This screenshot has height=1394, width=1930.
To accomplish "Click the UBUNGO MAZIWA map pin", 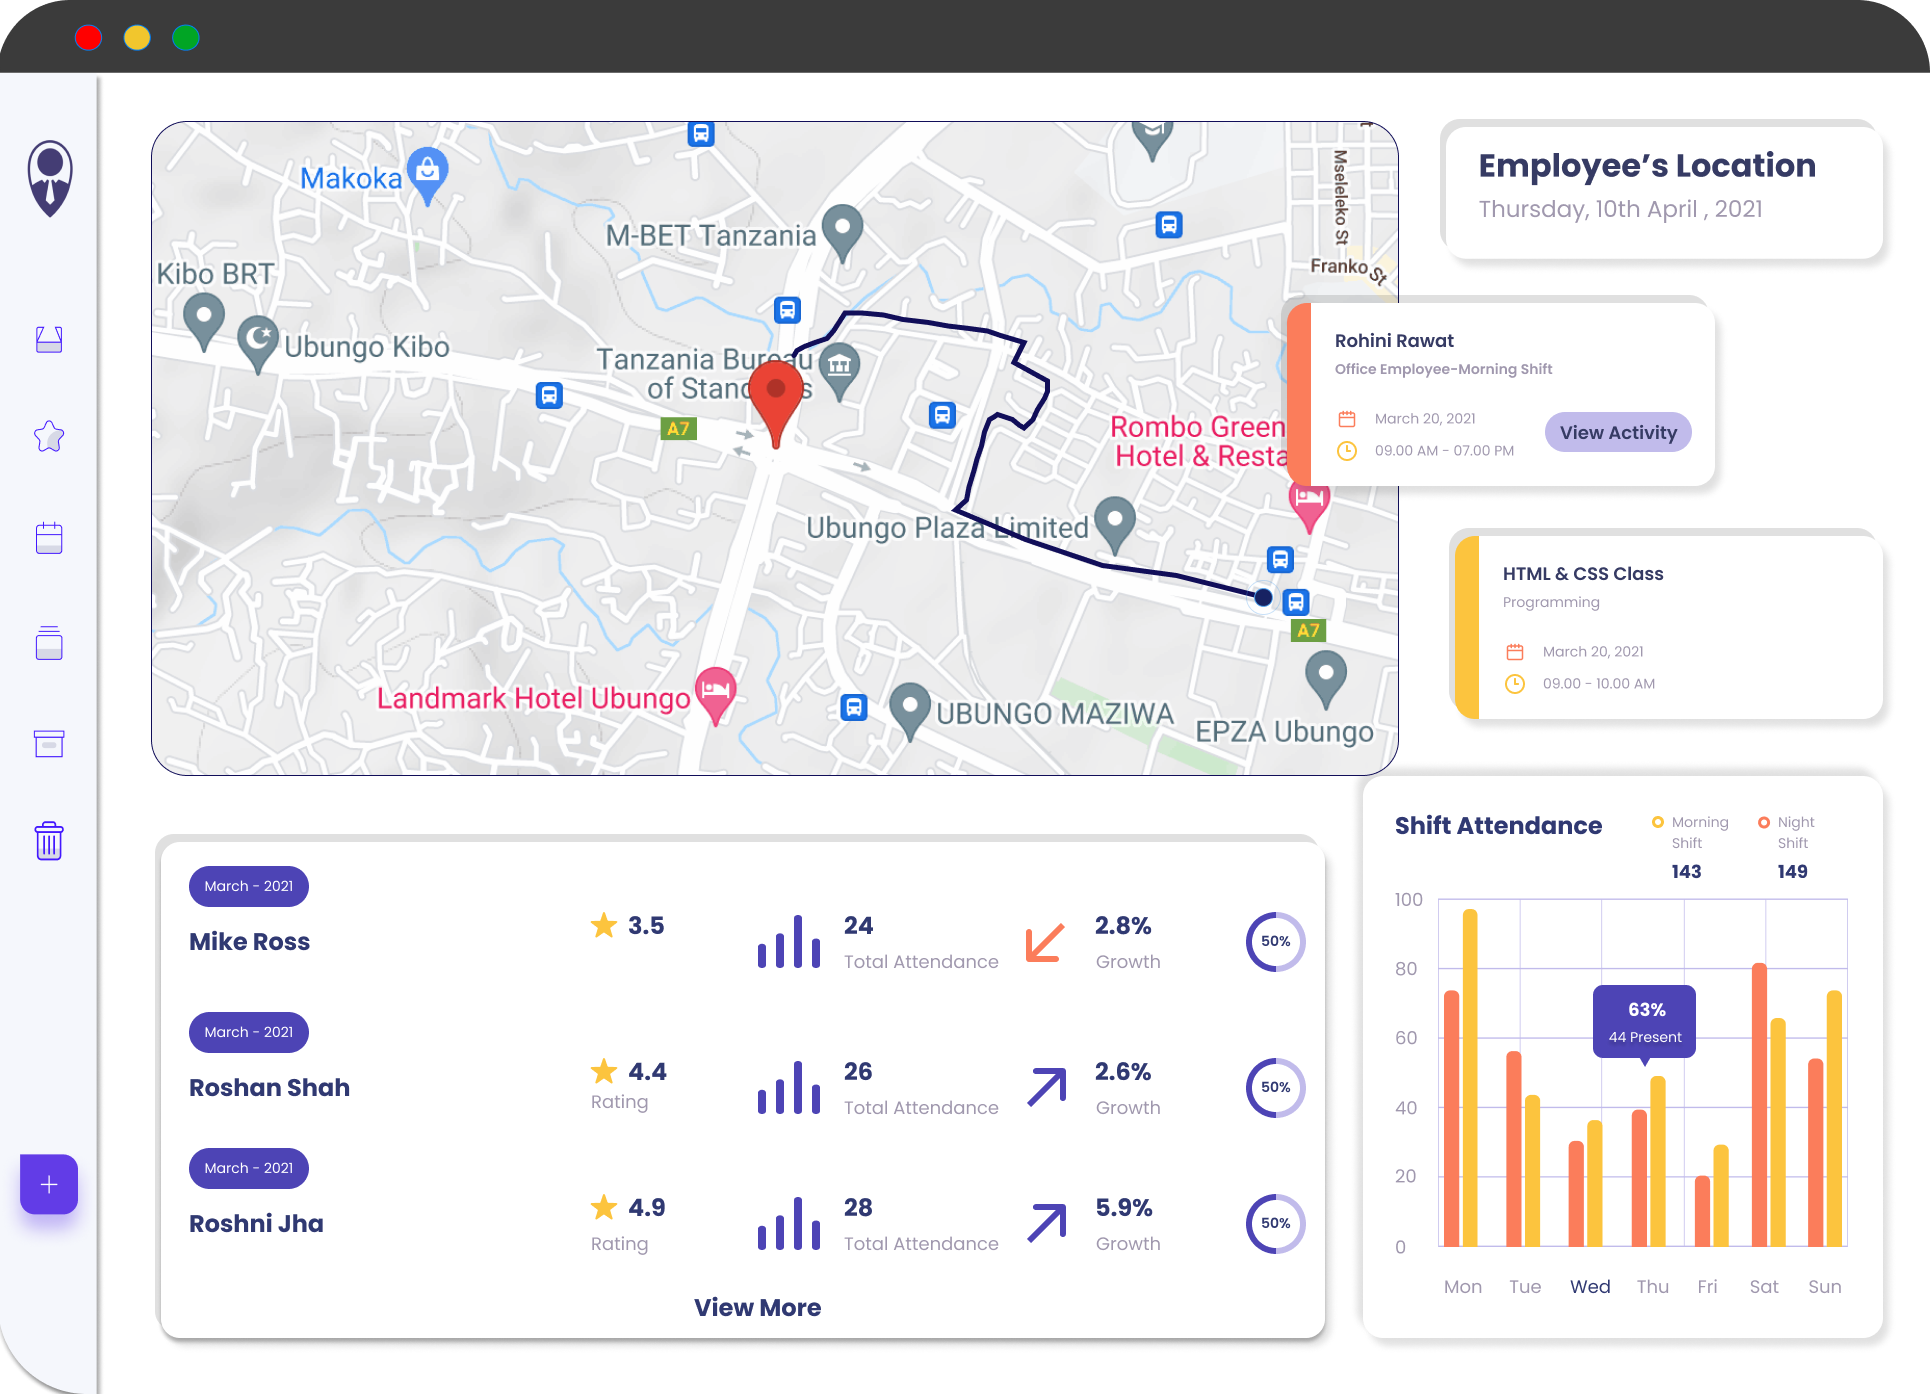I will coord(910,711).
